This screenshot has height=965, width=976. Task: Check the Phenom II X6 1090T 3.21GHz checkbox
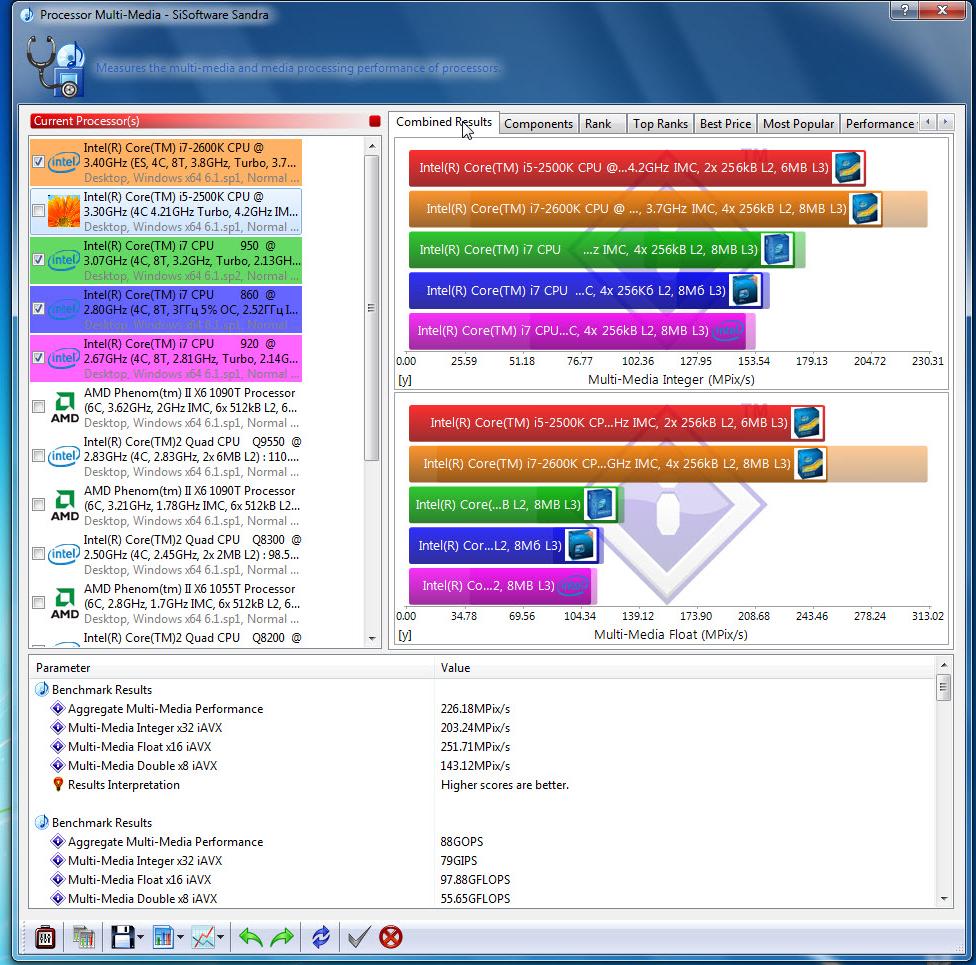[38, 505]
